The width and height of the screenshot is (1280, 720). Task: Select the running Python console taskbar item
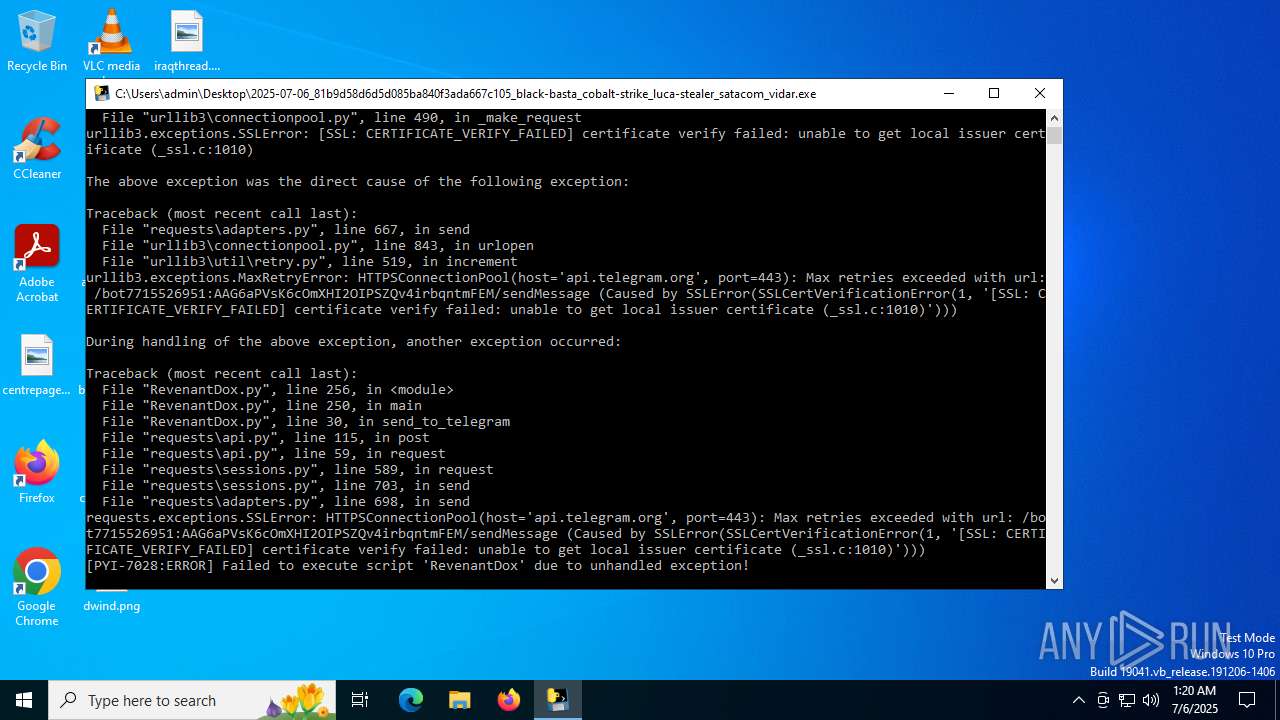pyautogui.click(x=558, y=700)
